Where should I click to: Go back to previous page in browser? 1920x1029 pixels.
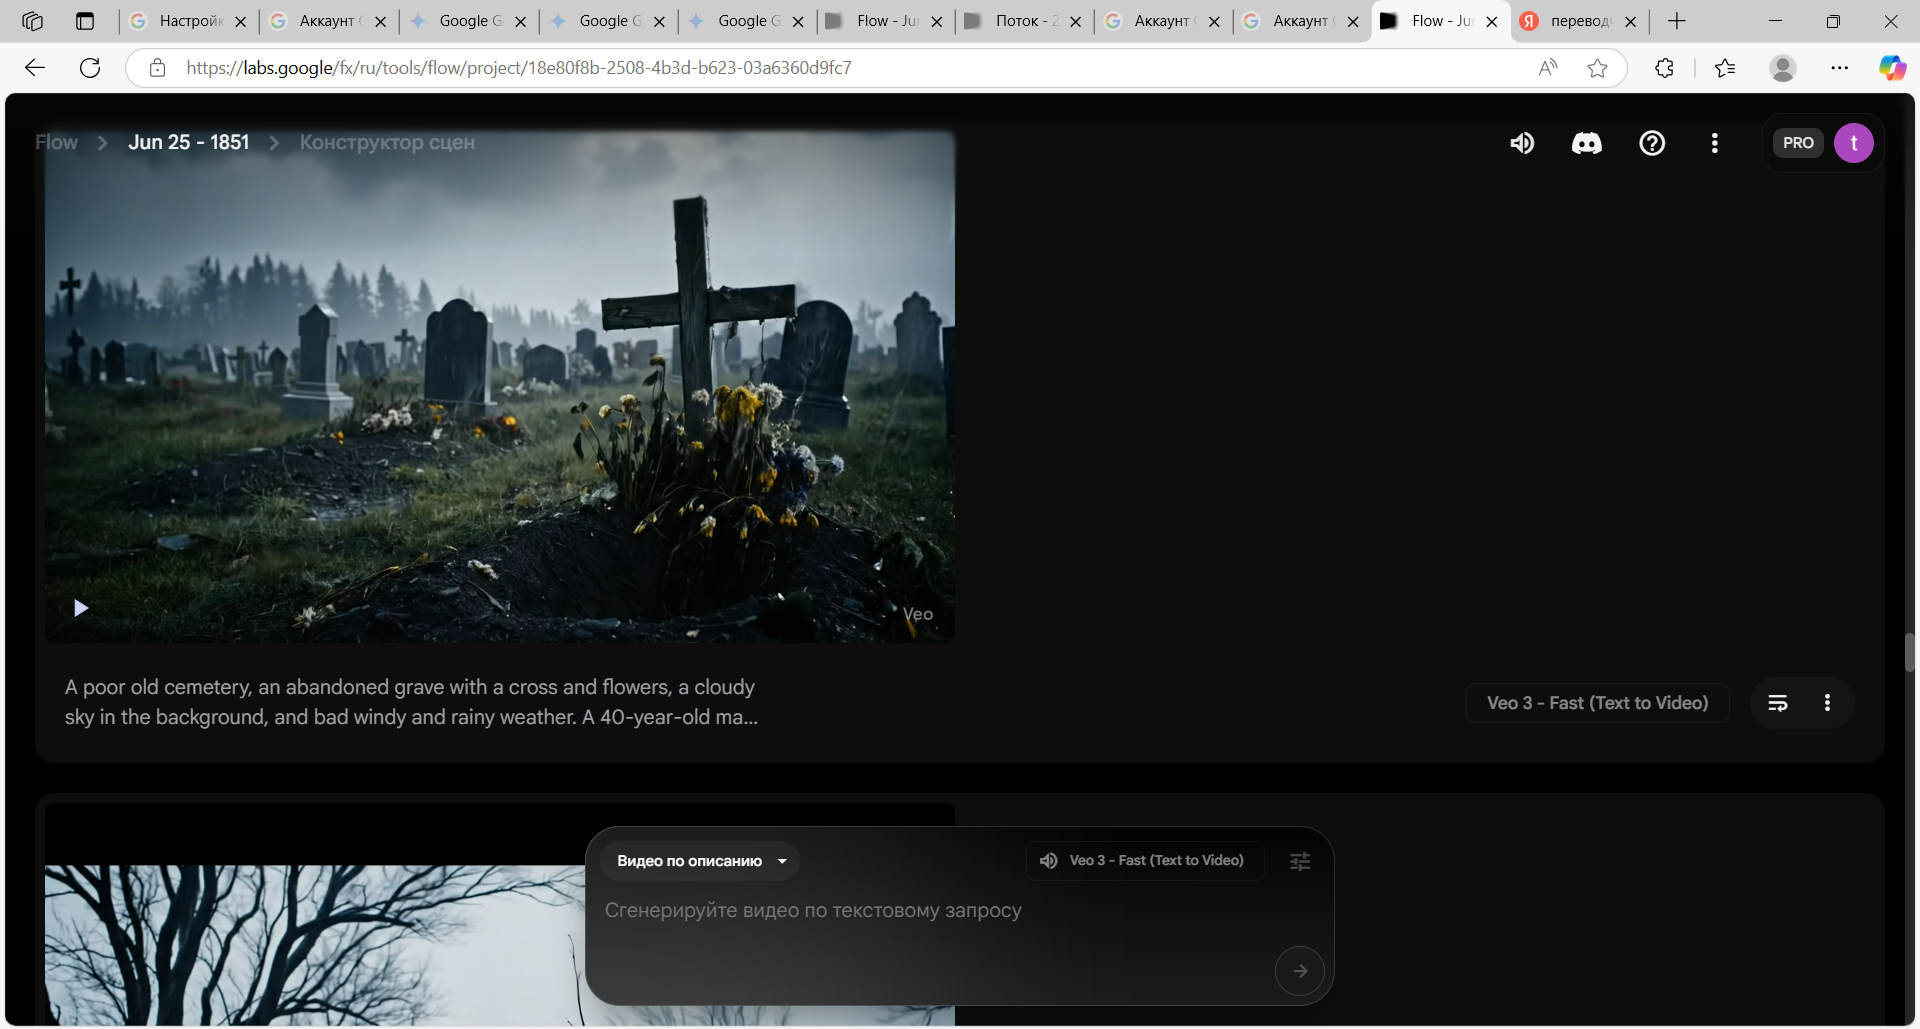click(35, 68)
